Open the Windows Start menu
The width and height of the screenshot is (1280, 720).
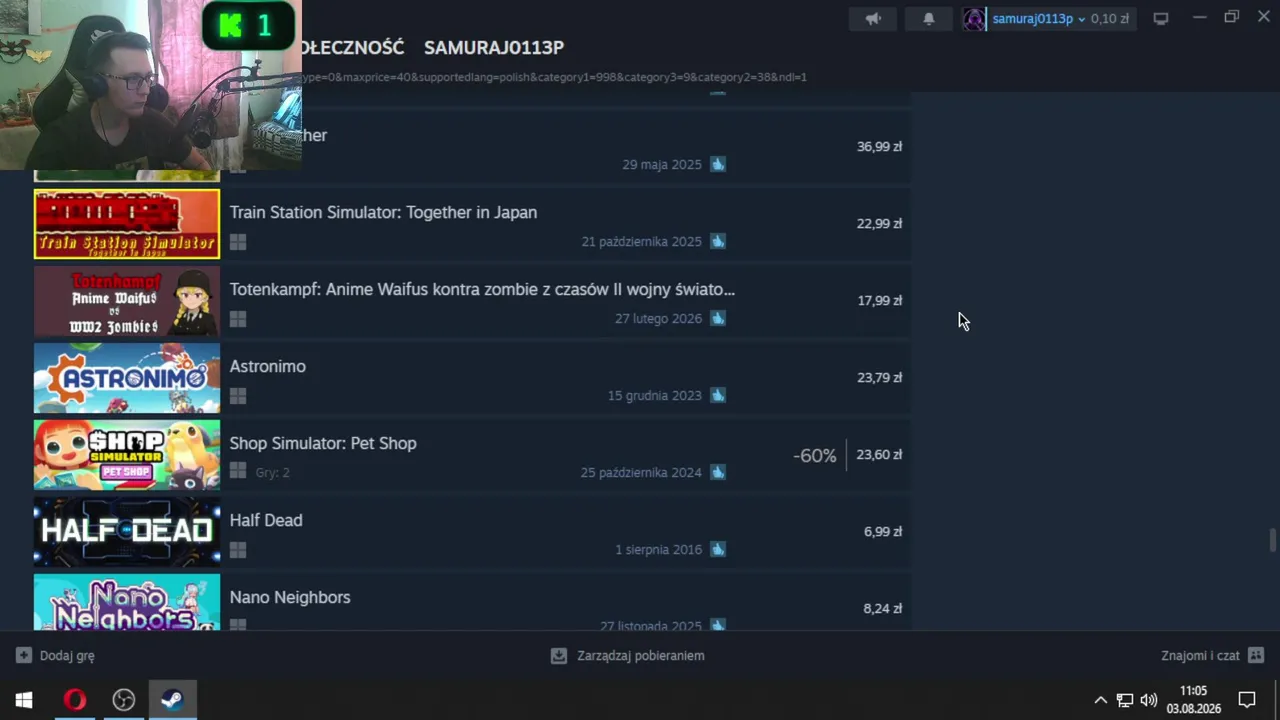click(x=24, y=700)
